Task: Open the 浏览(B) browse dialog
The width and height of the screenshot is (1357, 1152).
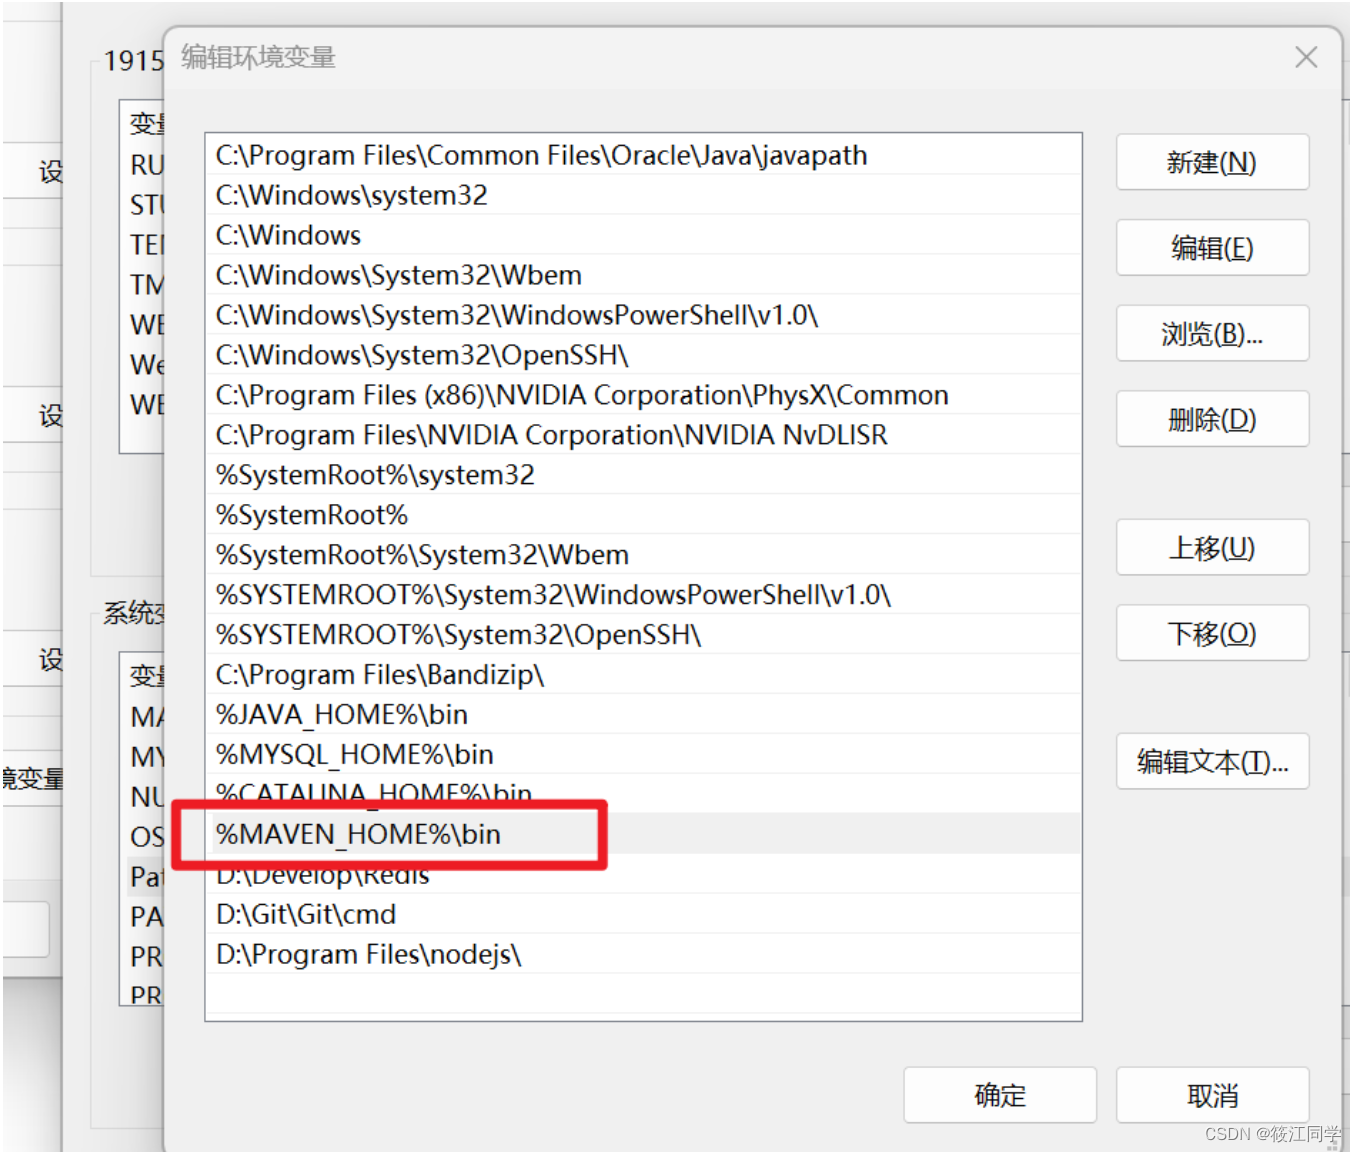Action: (x=1211, y=333)
